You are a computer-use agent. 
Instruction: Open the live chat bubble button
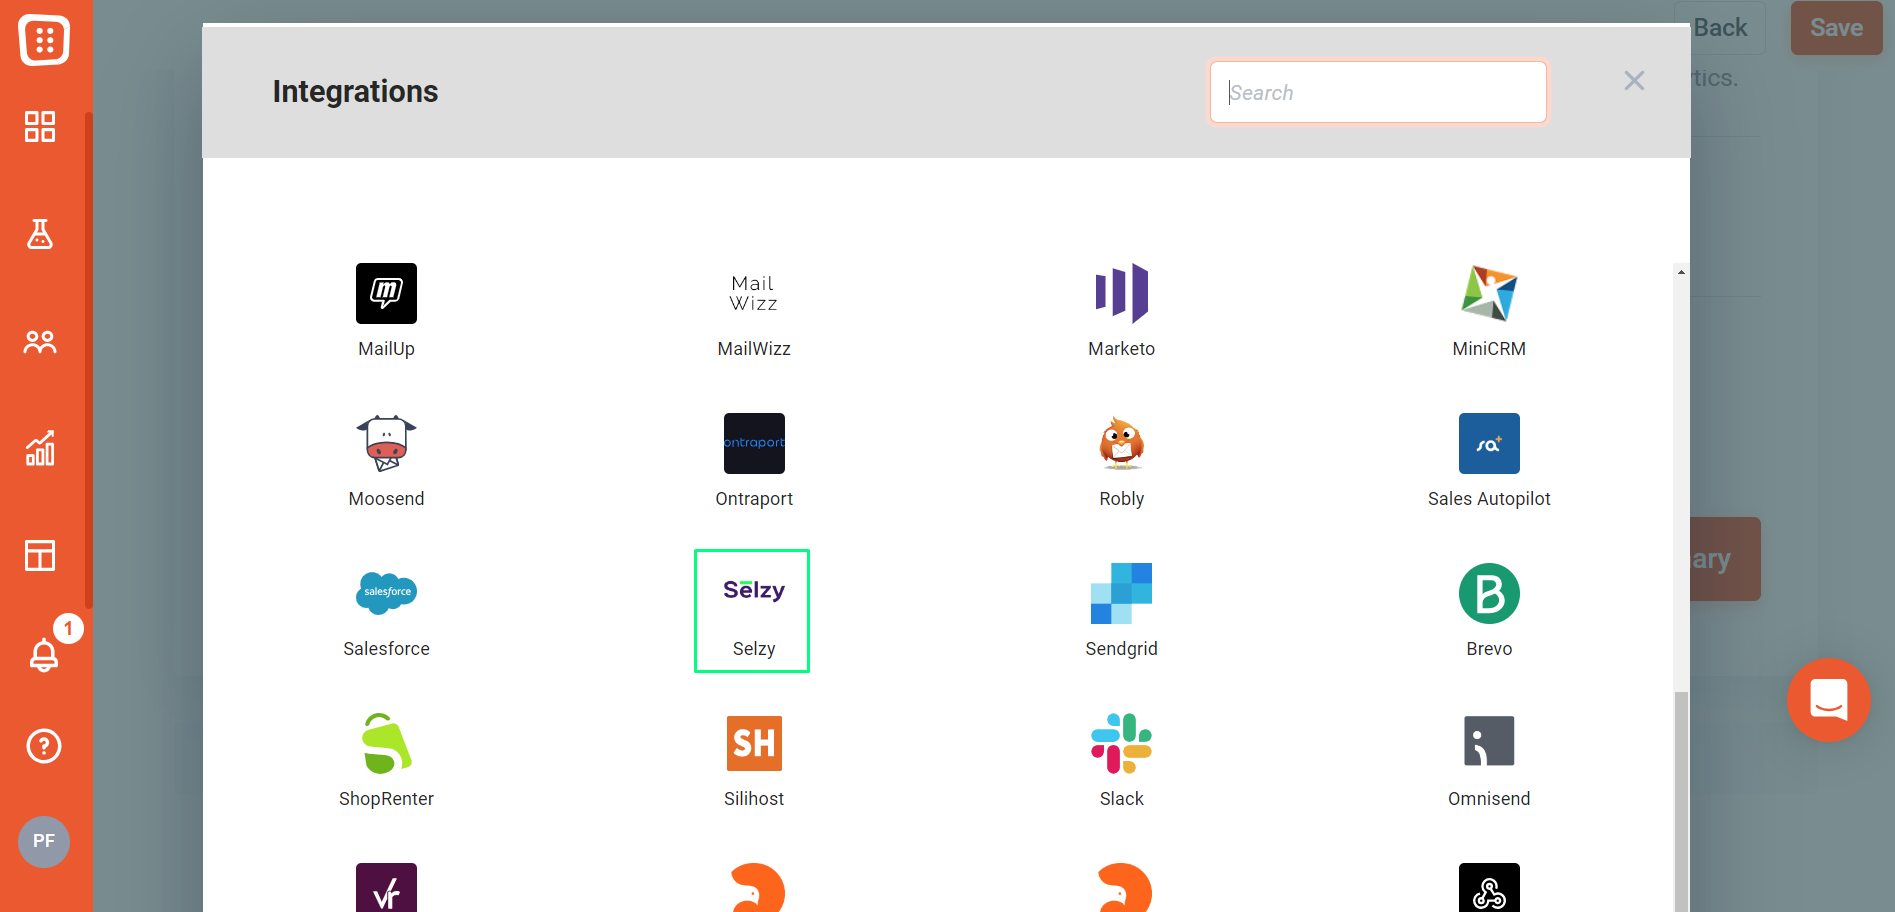pos(1829,700)
